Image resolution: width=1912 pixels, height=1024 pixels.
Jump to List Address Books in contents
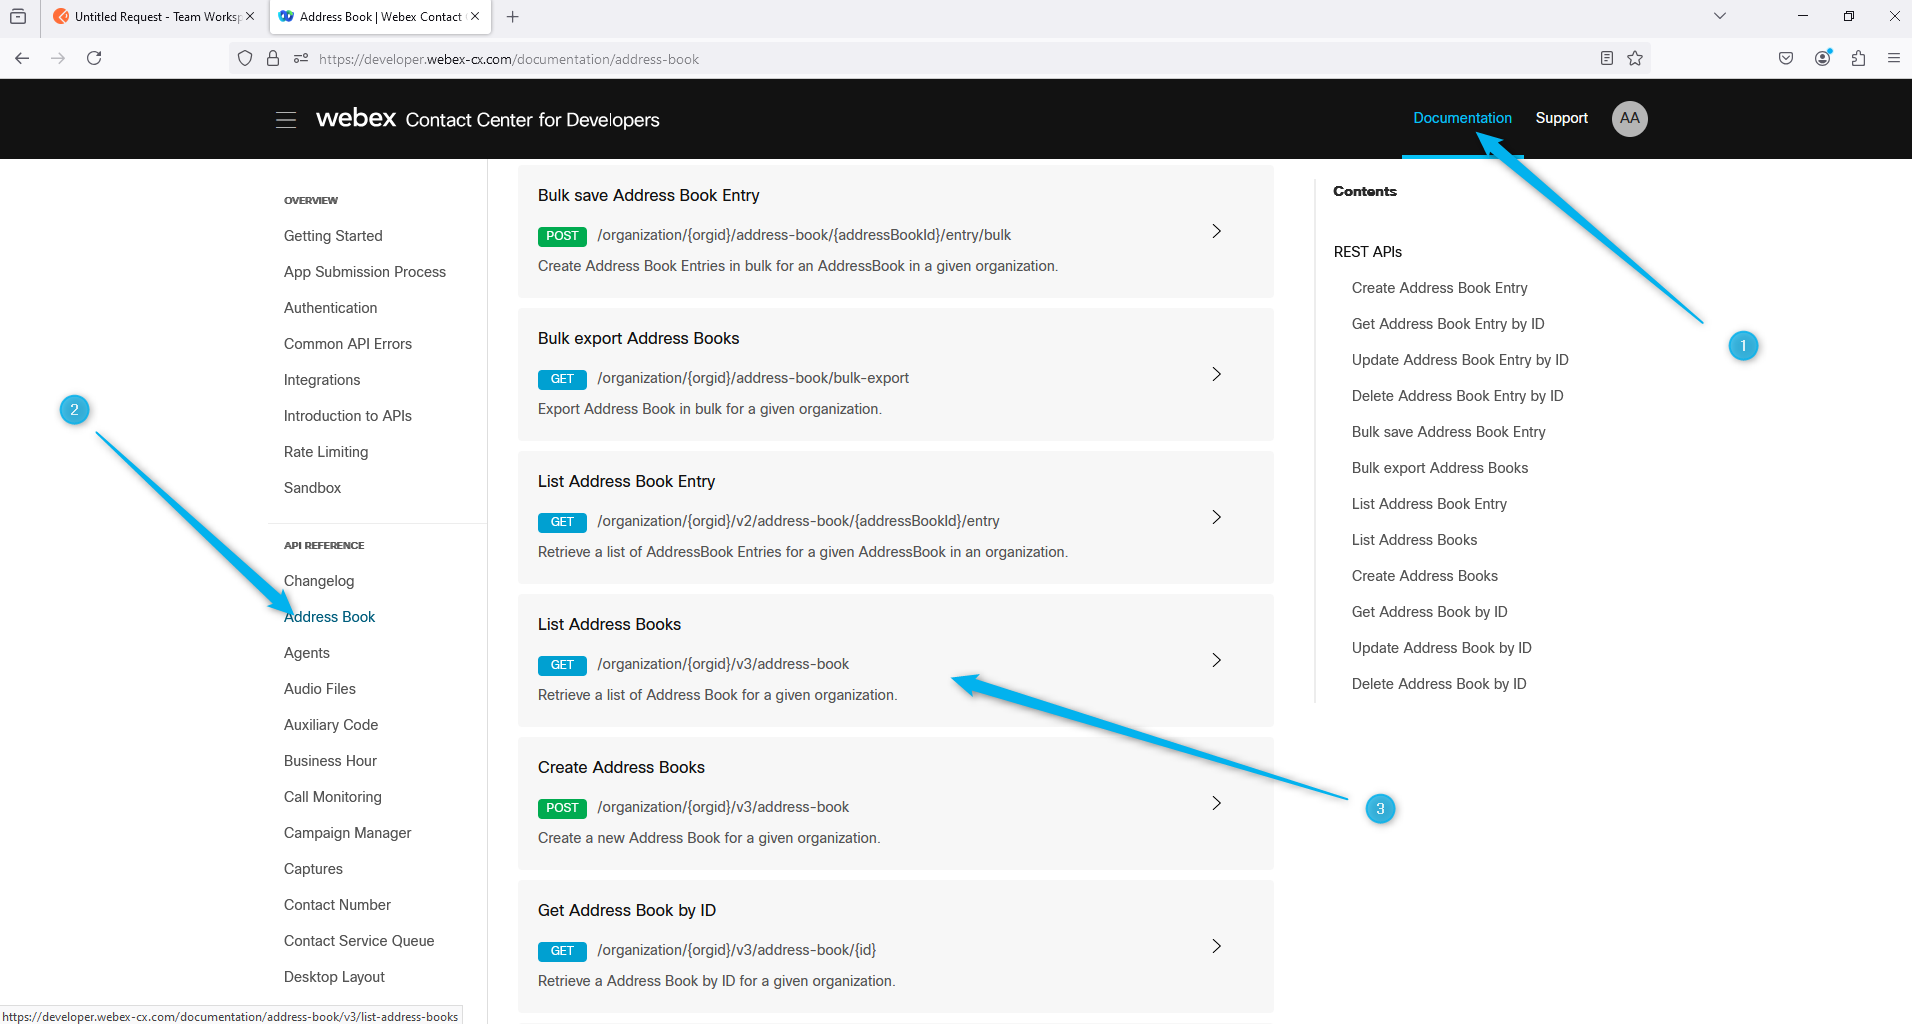(x=1414, y=540)
